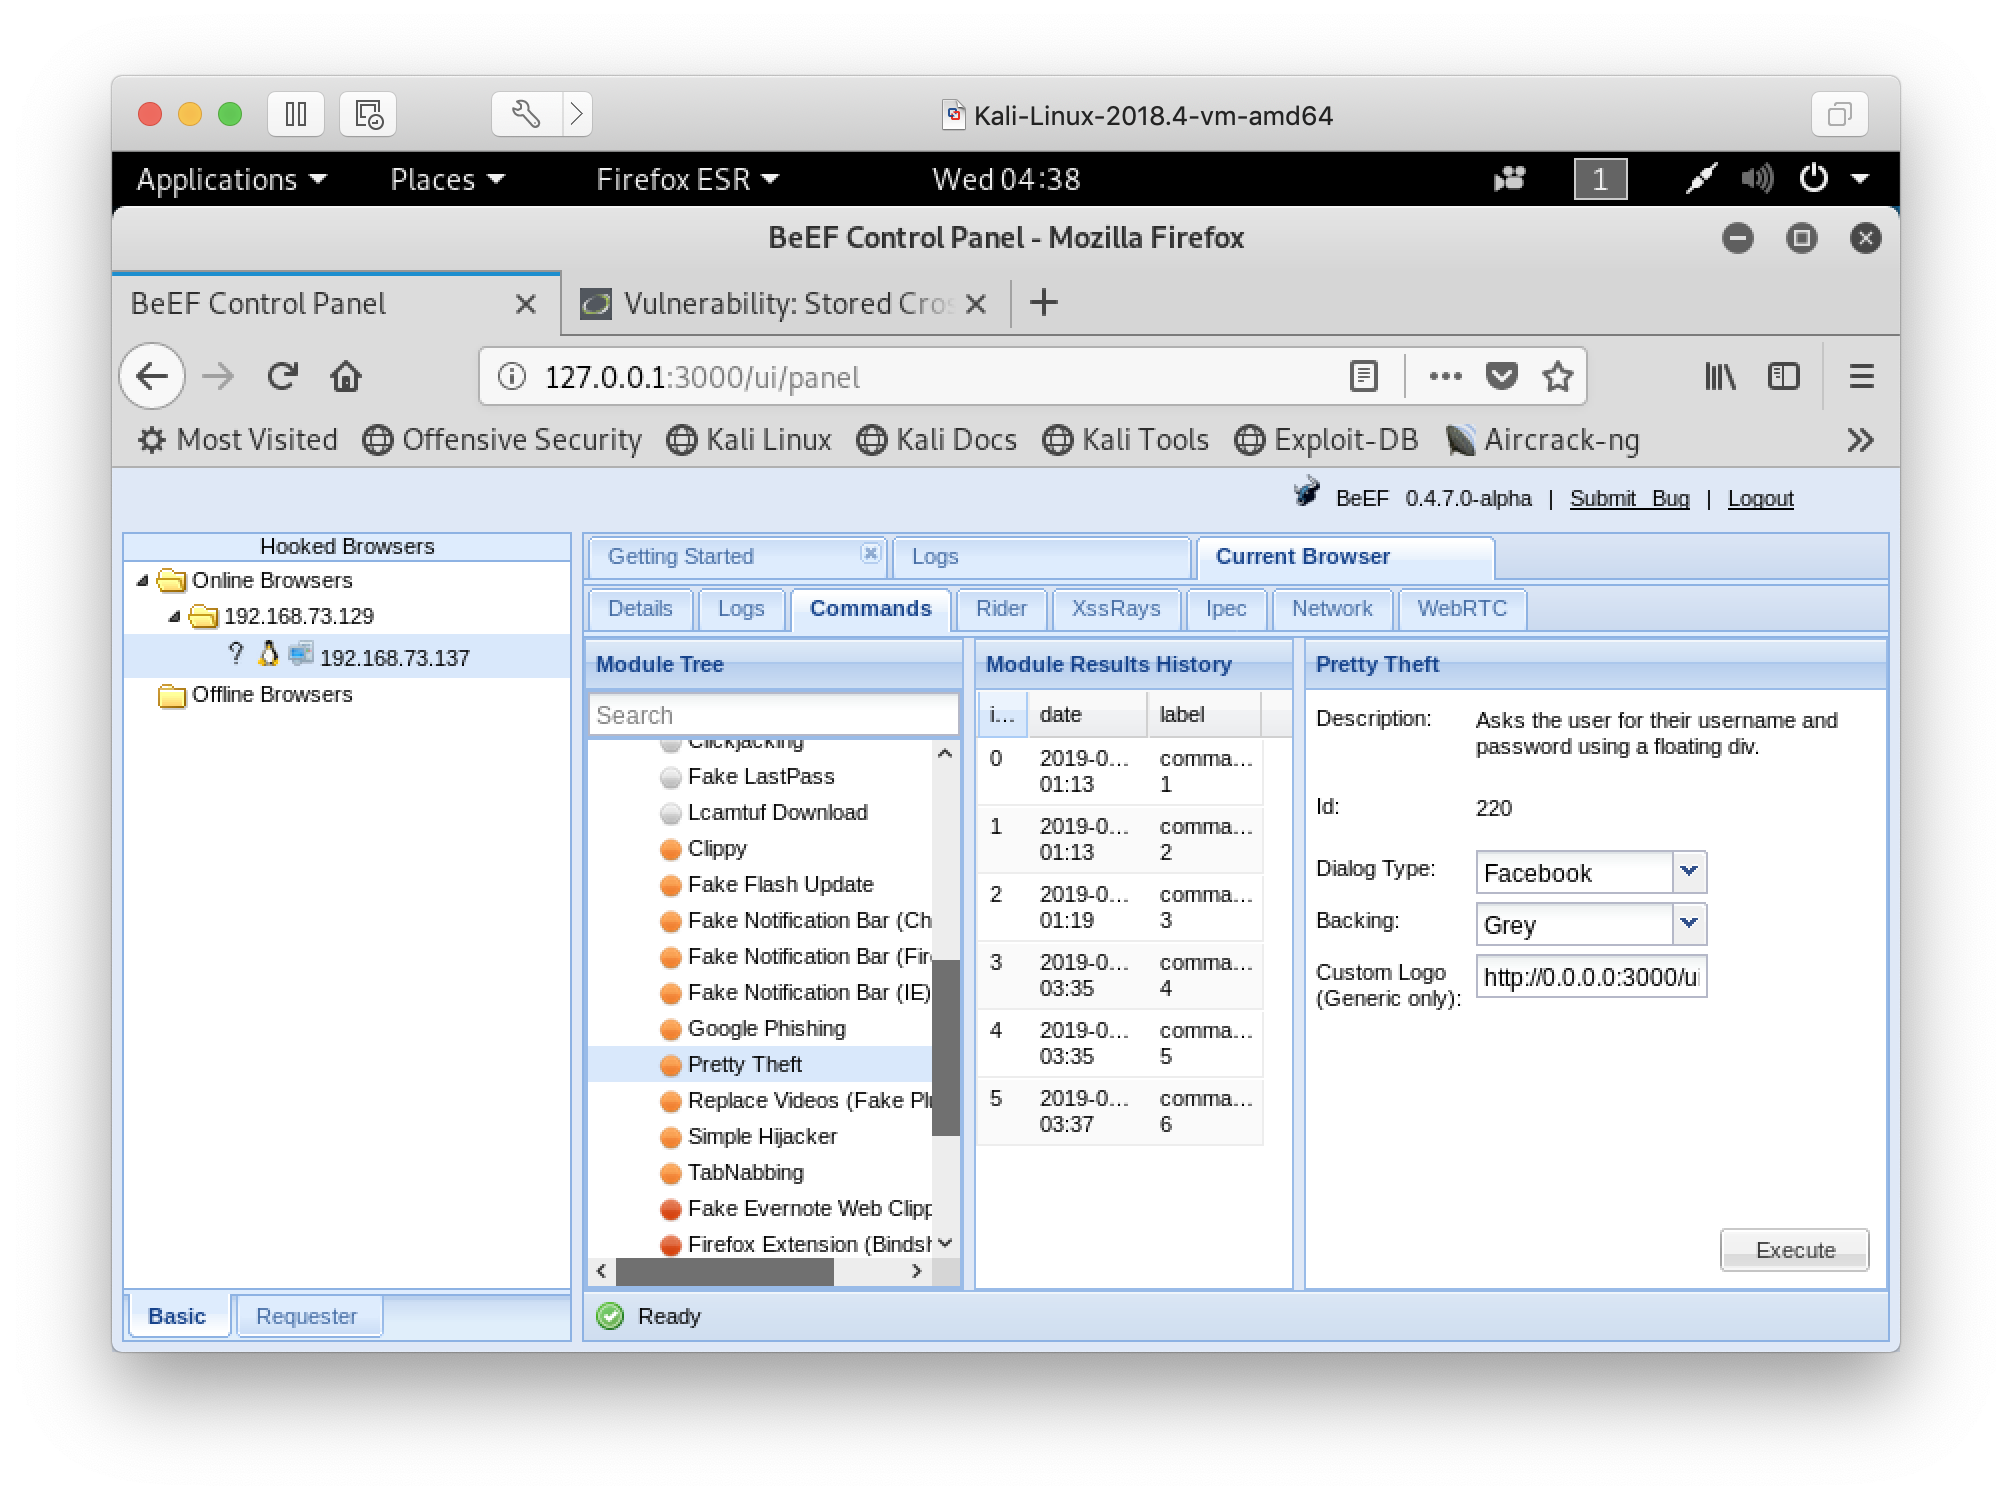Viewport: 2012px width, 1500px height.
Task: Open the Ipec tab
Action: pos(1226,609)
